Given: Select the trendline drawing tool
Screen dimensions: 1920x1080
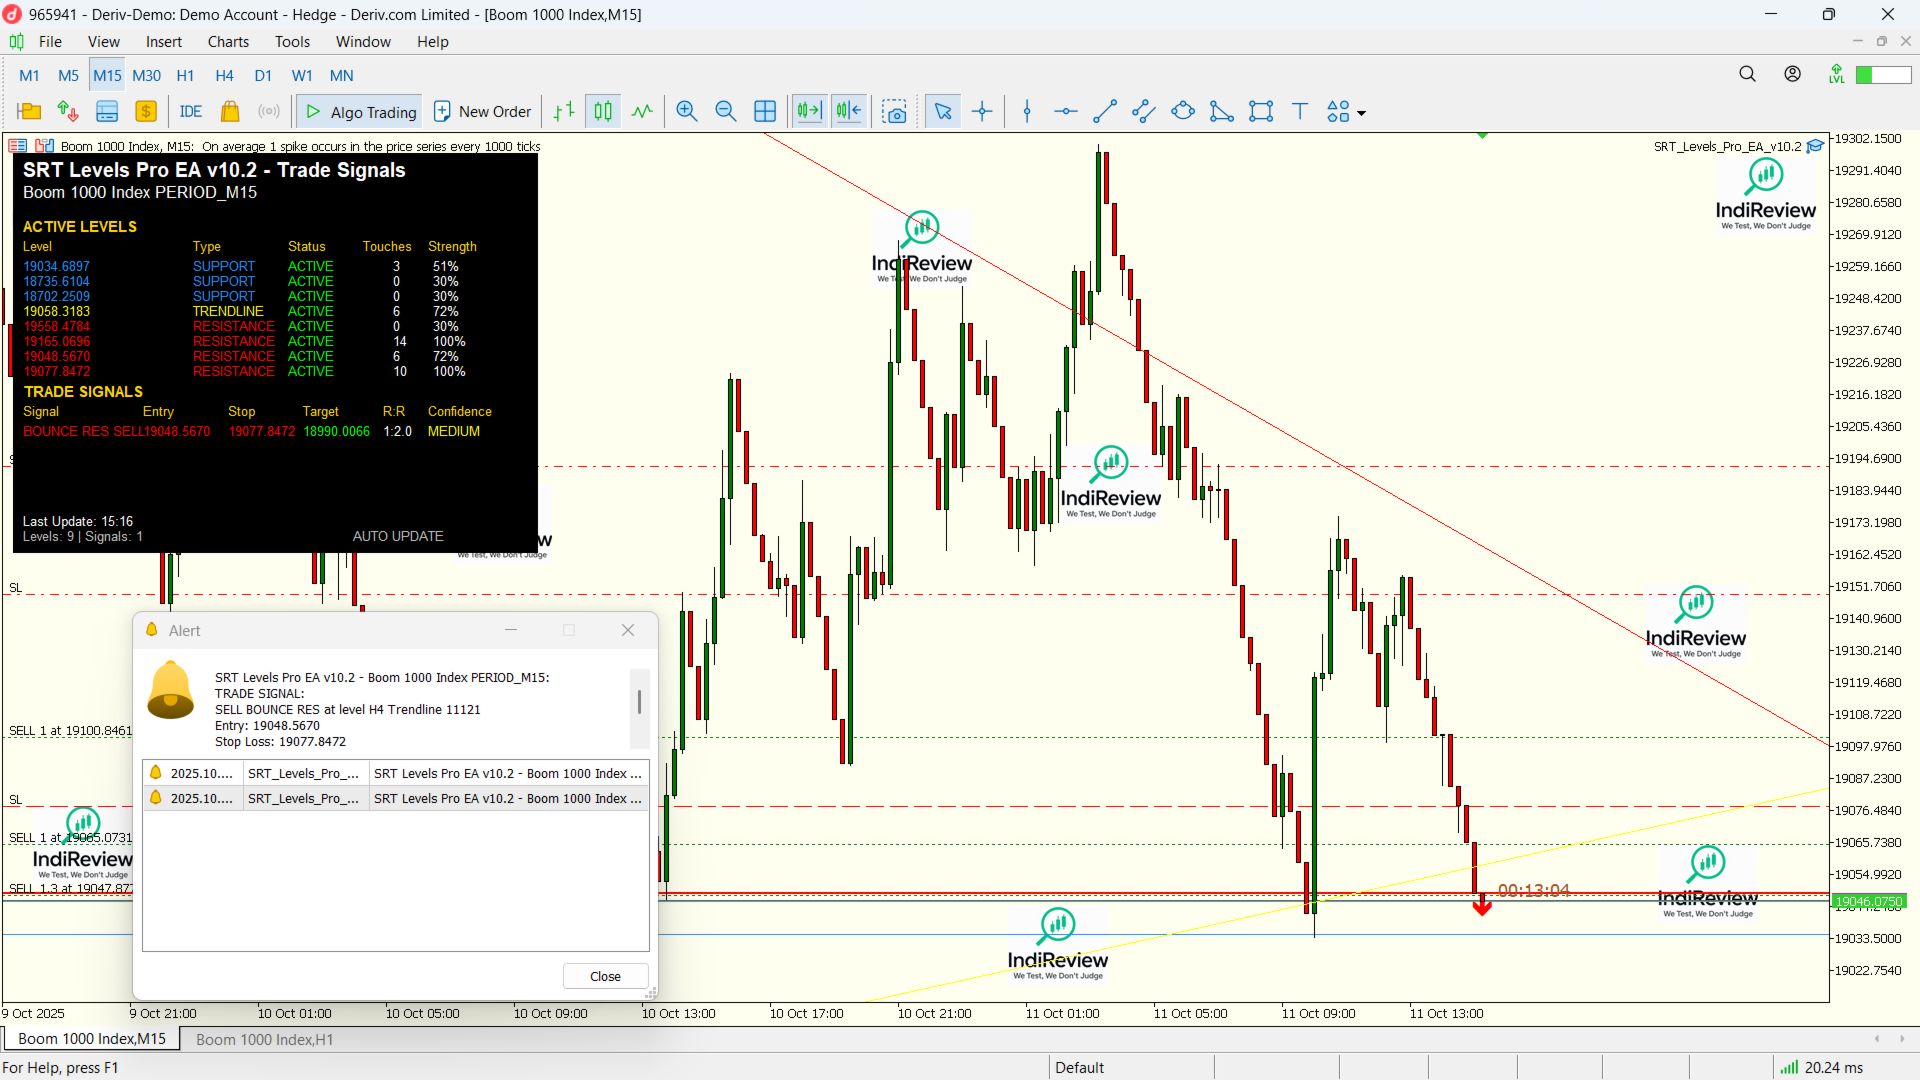Looking at the screenshot, I should tap(1105, 112).
